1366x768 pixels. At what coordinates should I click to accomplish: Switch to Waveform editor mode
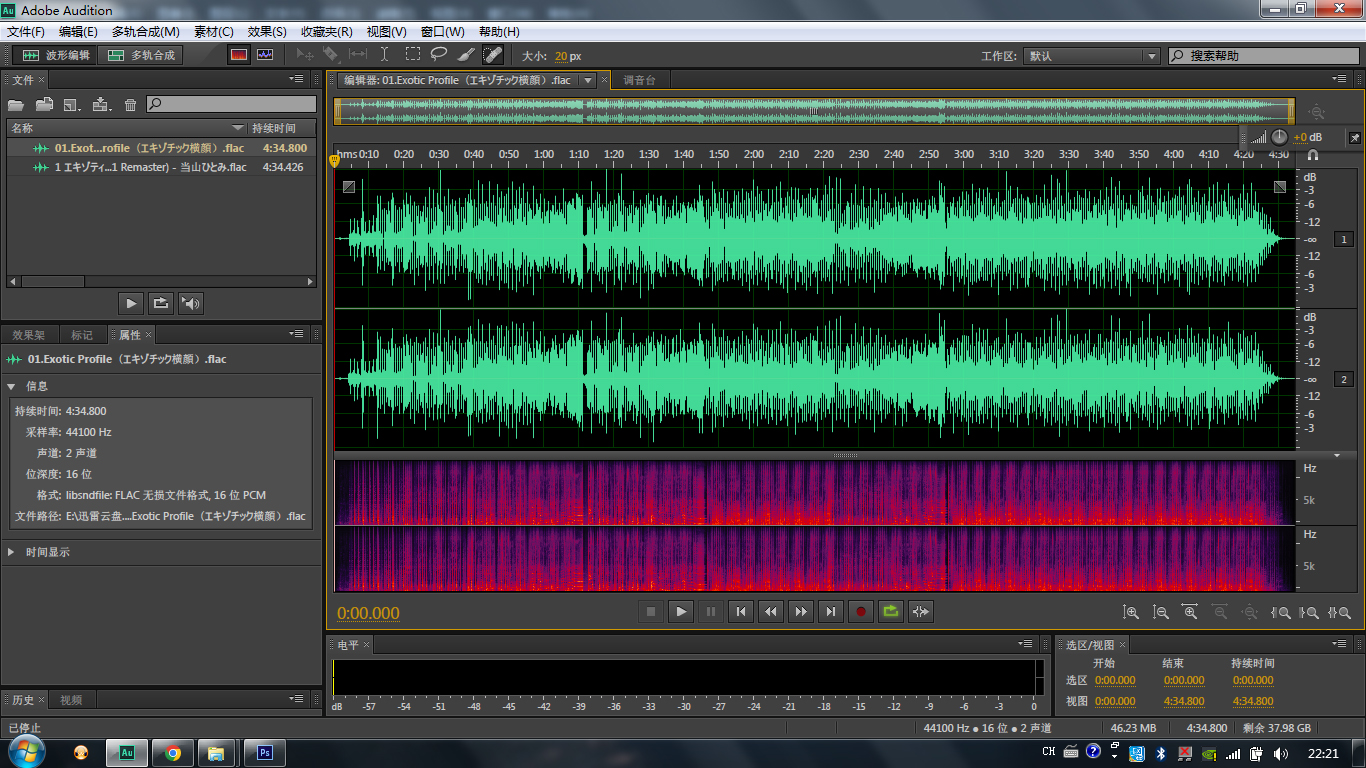pos(56,55)
